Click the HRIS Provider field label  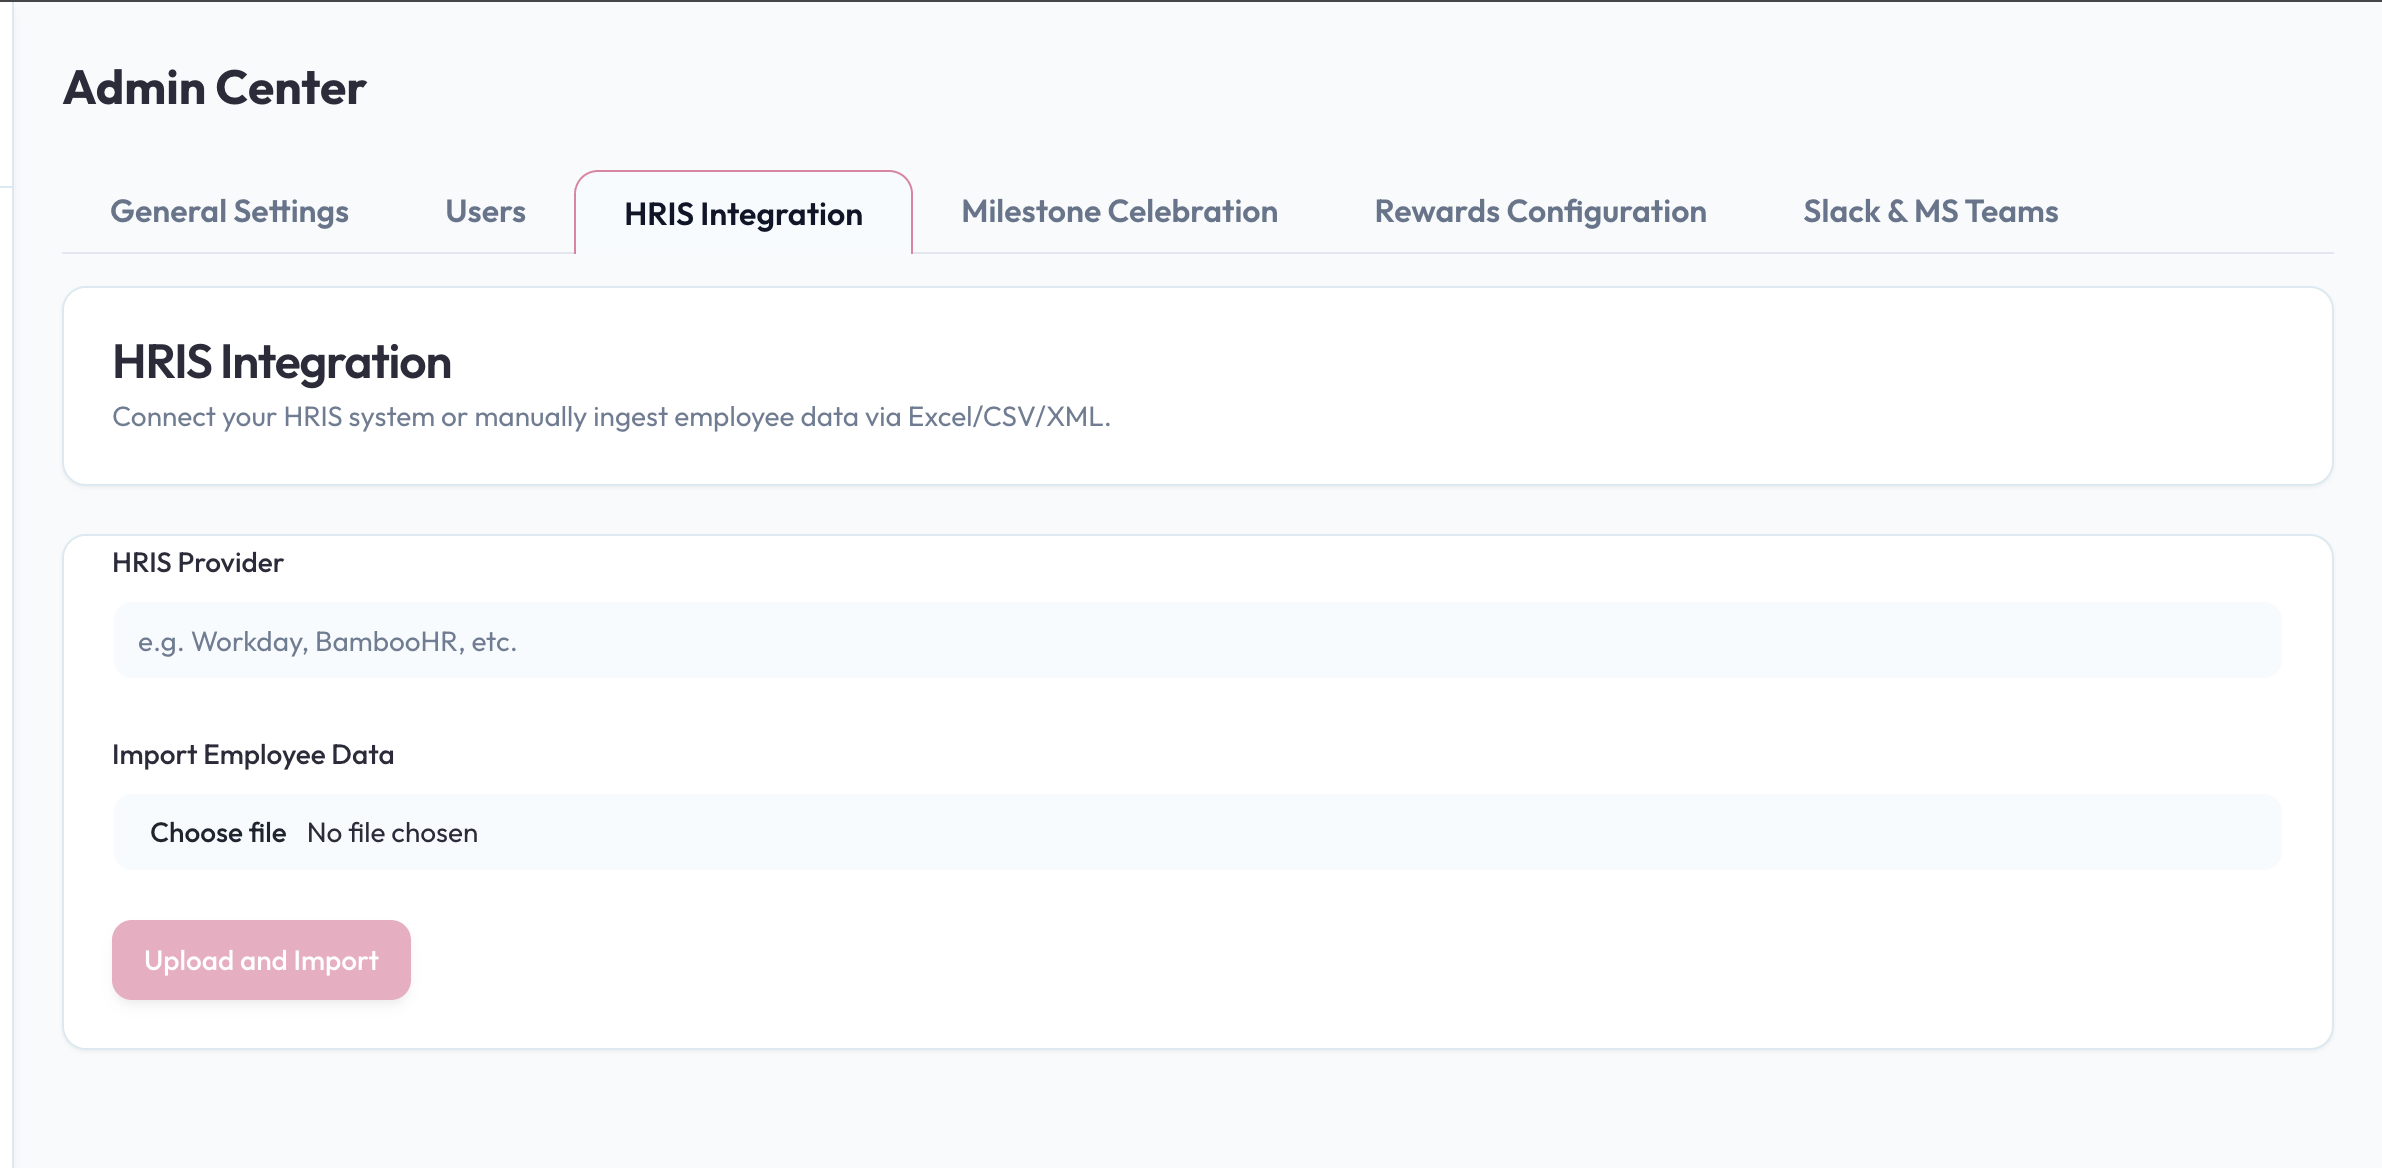point(198,563)
